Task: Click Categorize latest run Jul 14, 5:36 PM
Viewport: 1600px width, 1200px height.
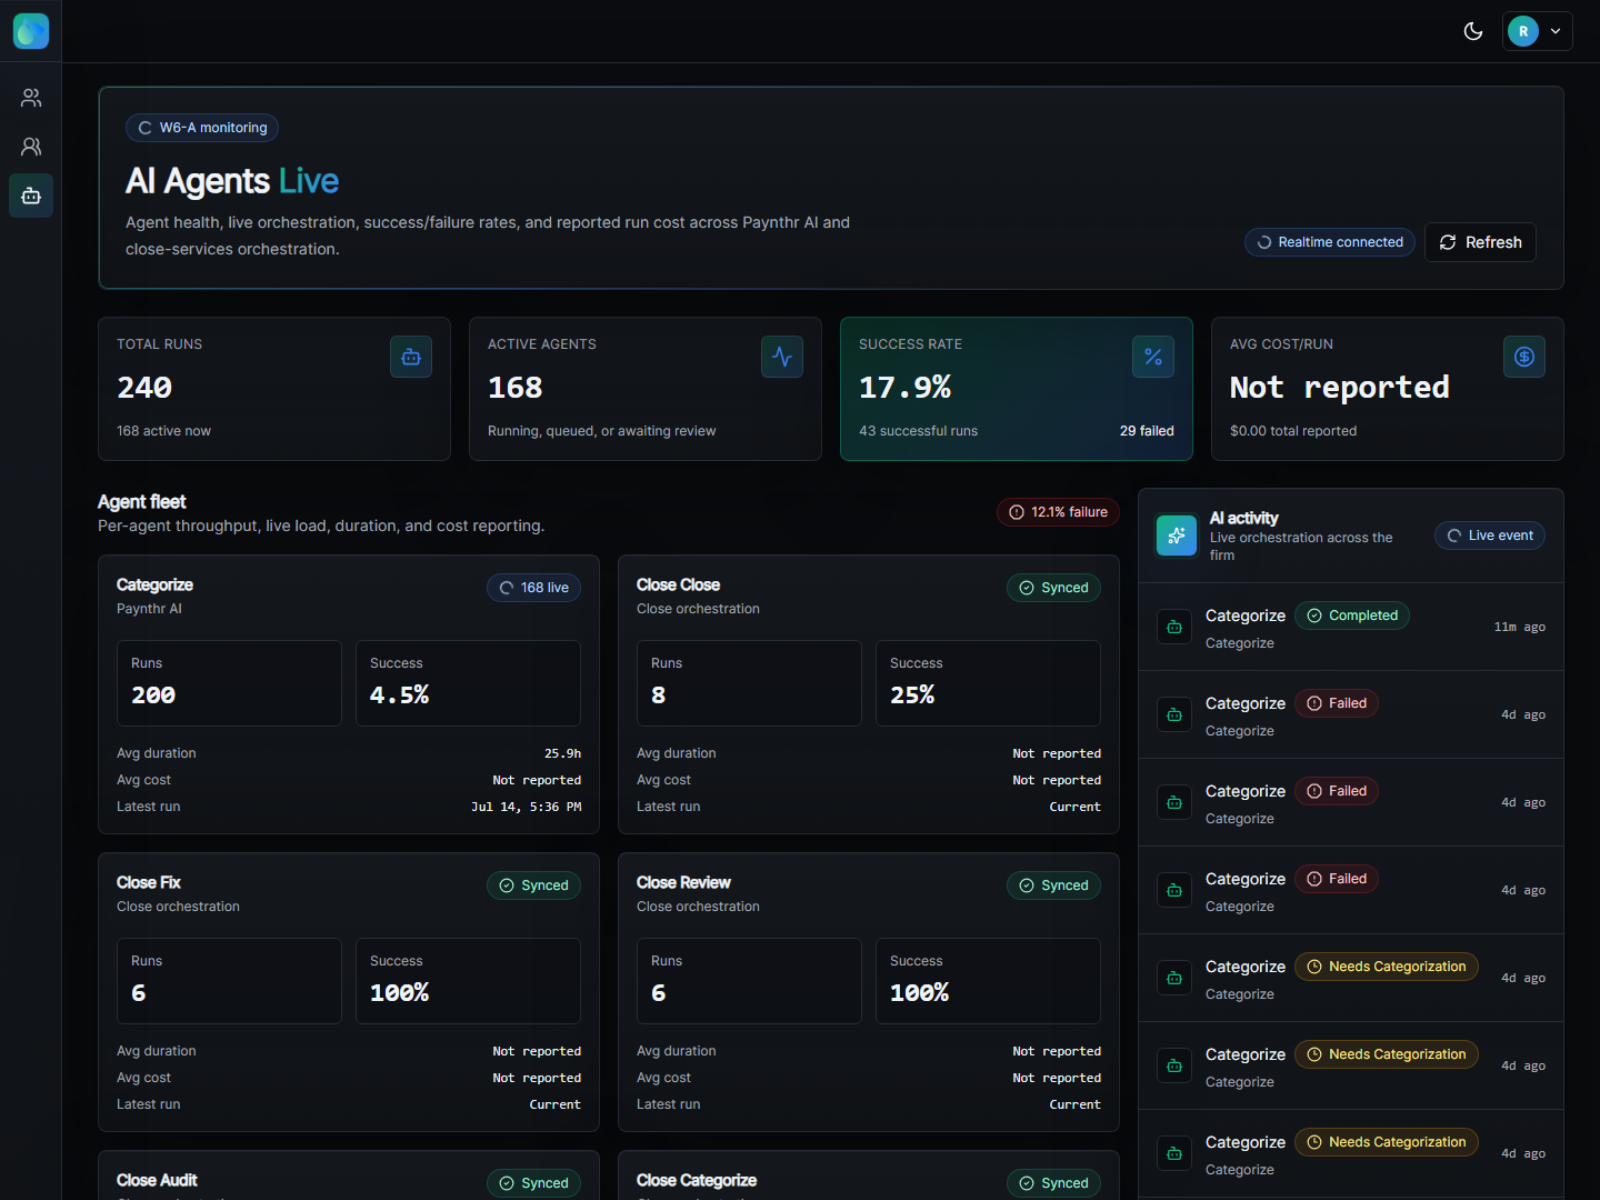Action: [526, 807]
